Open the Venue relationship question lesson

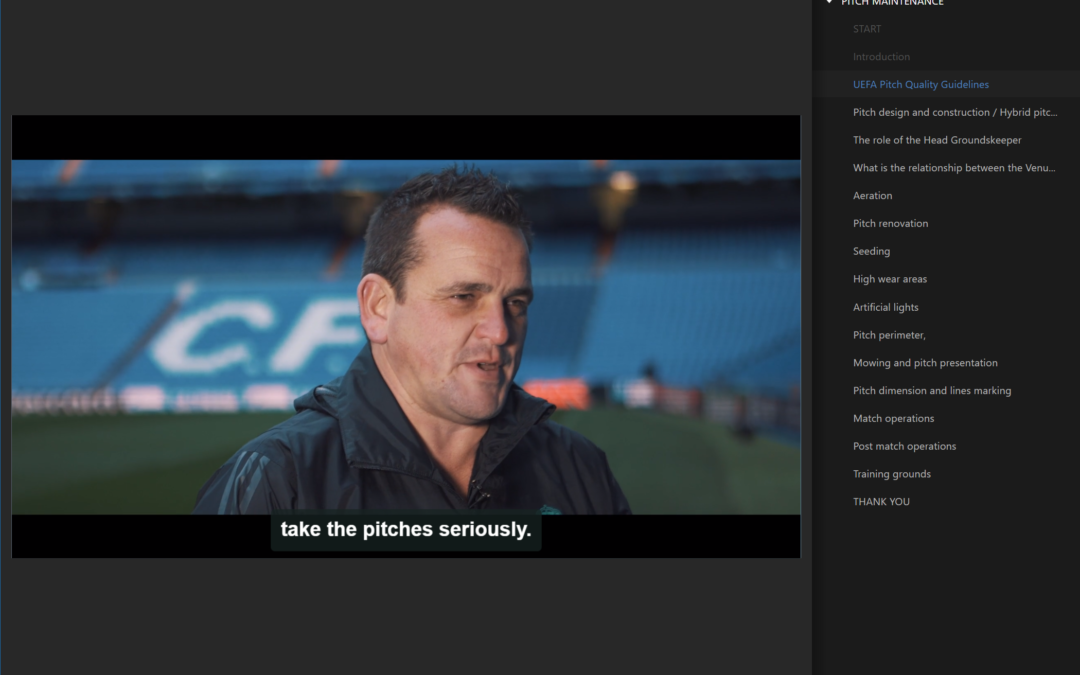pyautogui.click(x=953, y=168)
